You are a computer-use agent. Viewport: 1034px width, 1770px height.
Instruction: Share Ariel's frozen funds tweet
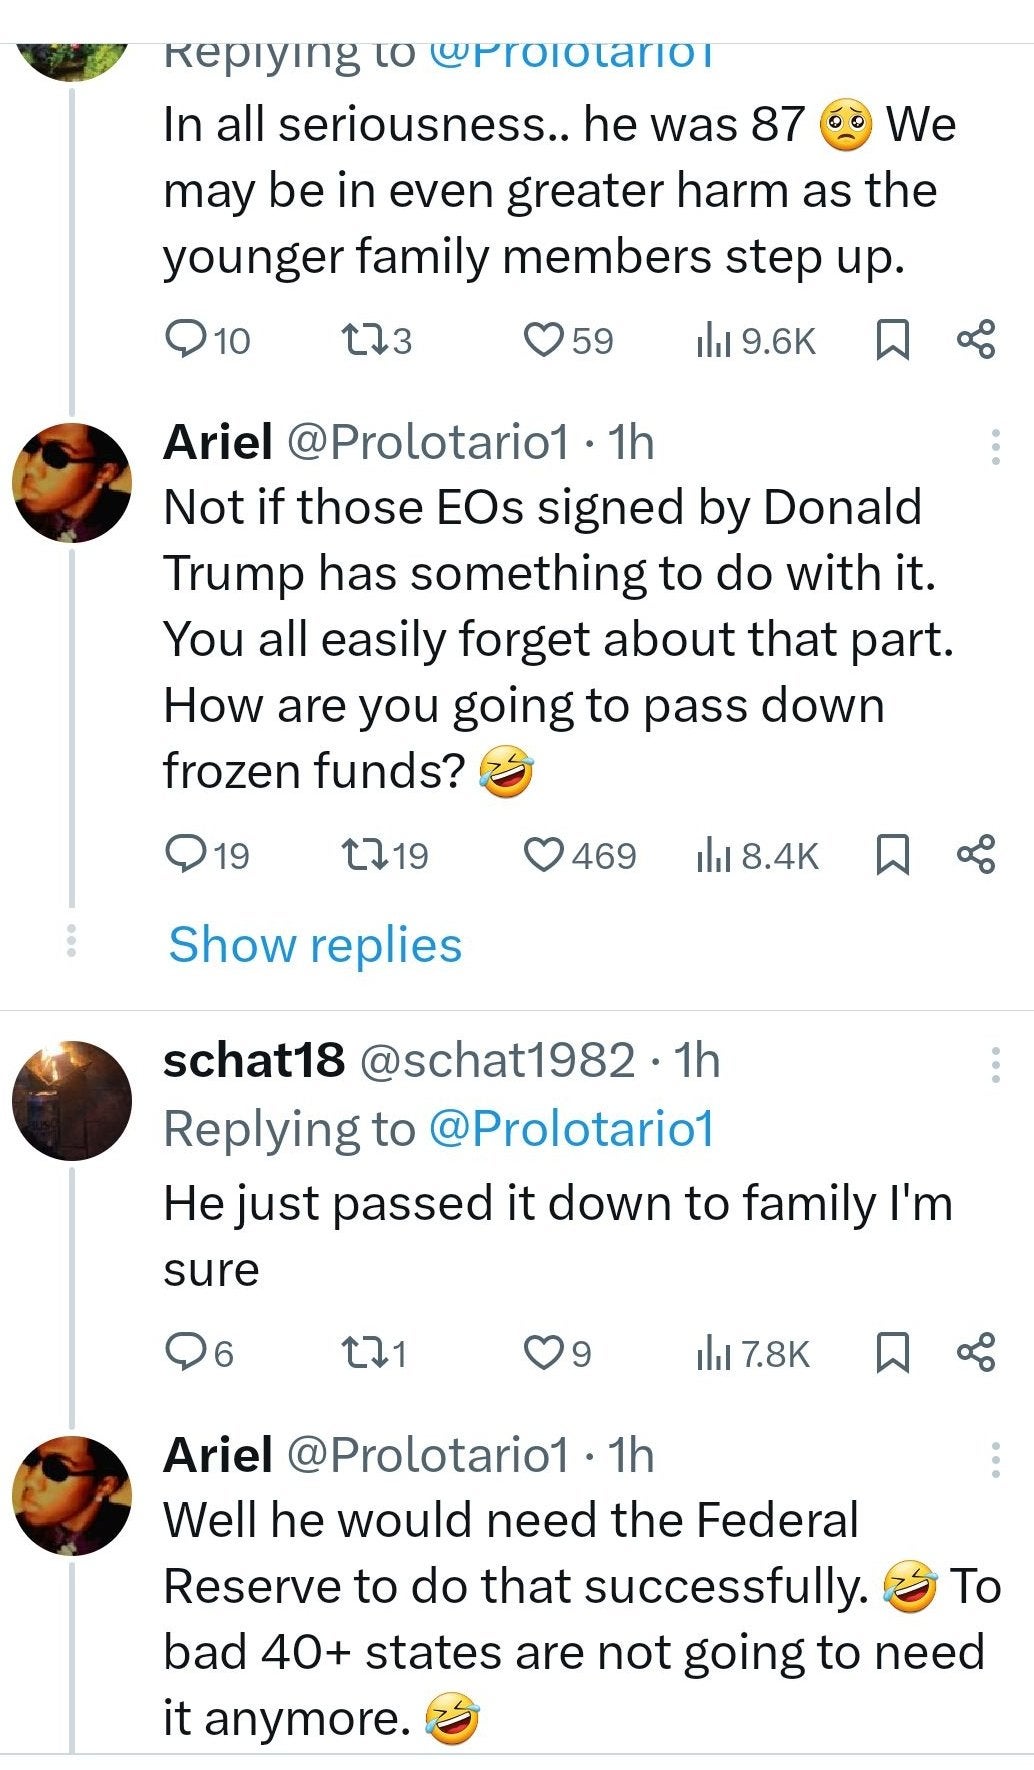point(976,855)
